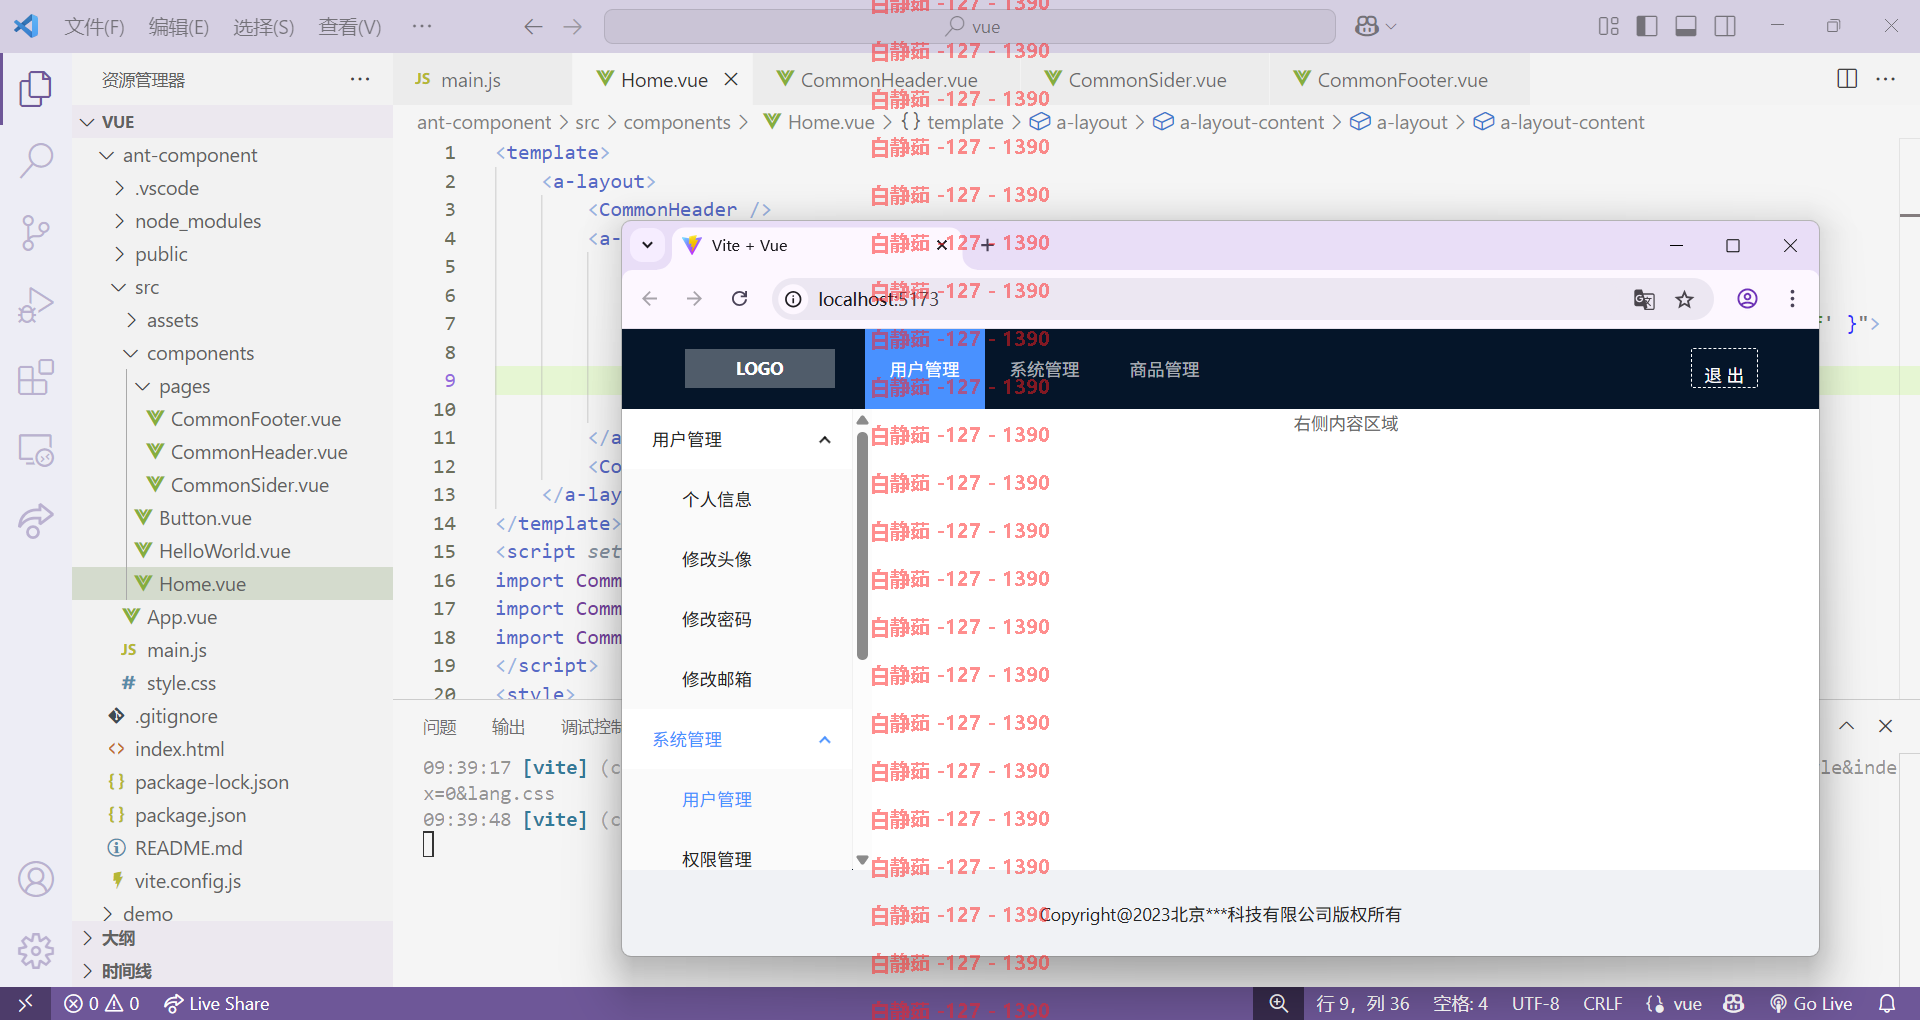The width and height of the screenshot is (1920, 1020).
Task: Click the customize layout icon in title bar
Action: pos(1608,26)
